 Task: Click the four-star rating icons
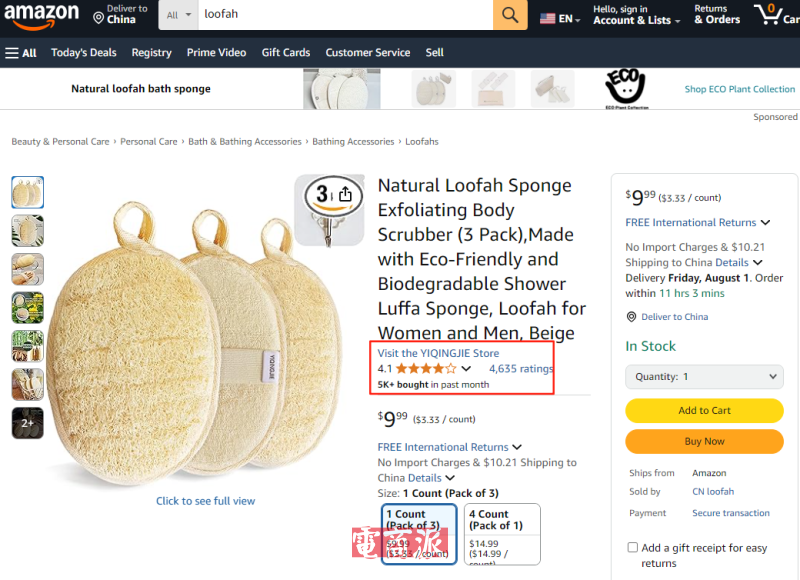[427, 369]
